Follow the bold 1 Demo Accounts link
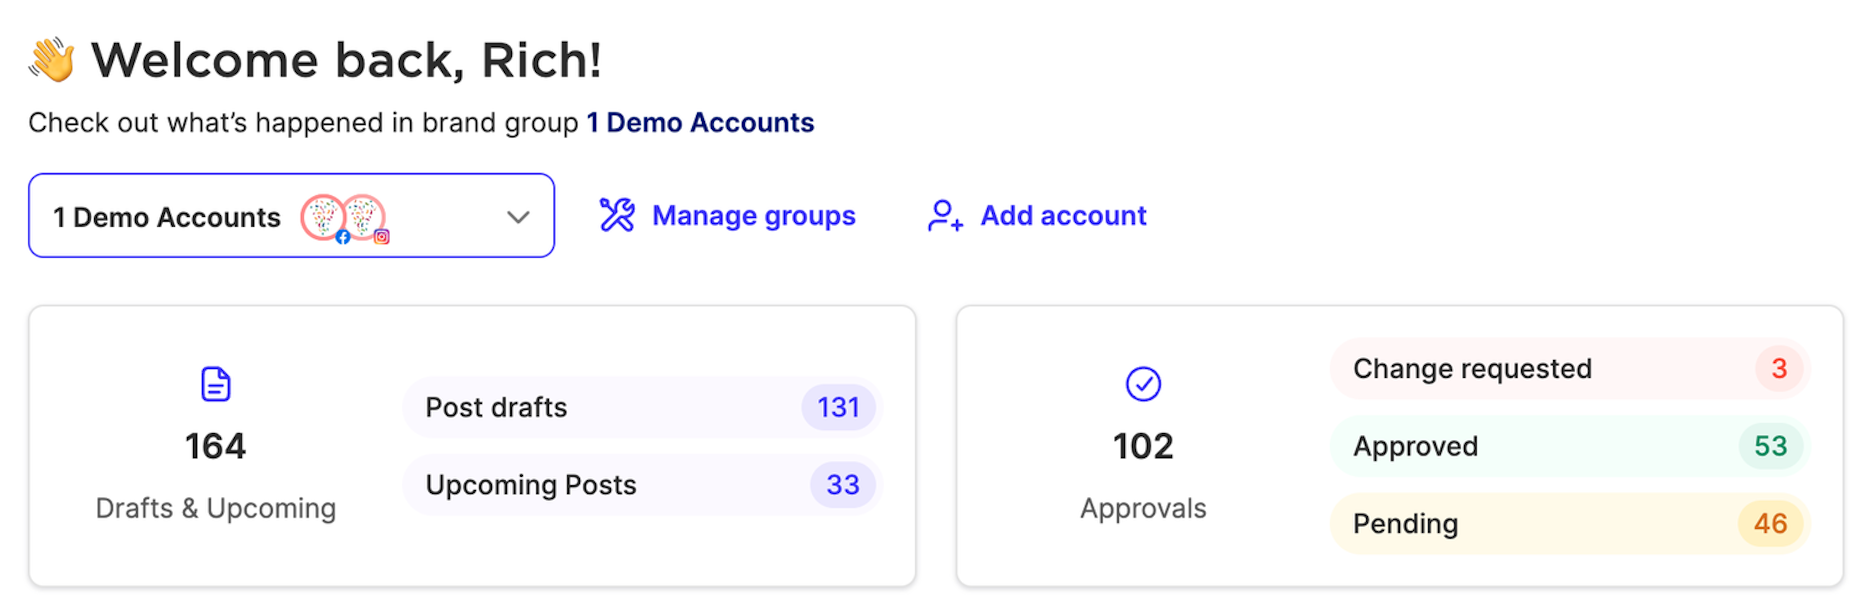Viewport: 1870px width, 612px height. click(700, 123)
